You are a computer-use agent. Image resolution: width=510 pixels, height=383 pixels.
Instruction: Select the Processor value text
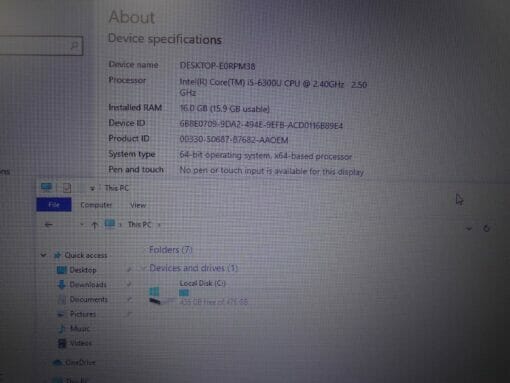(273, 87)
